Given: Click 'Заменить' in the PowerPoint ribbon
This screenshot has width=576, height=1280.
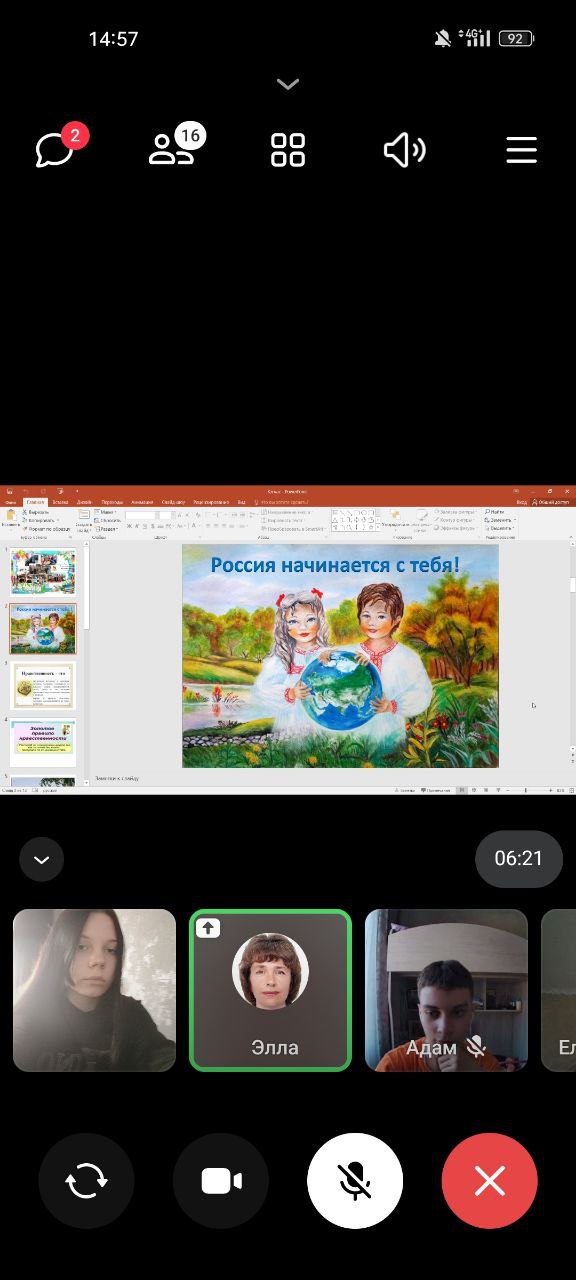Looking at the screenshot, I should point(499,520).
